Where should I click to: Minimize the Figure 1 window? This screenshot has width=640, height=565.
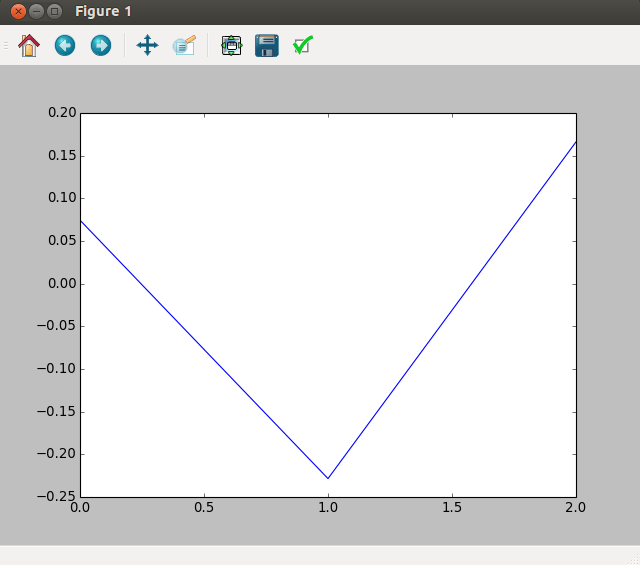36,11
